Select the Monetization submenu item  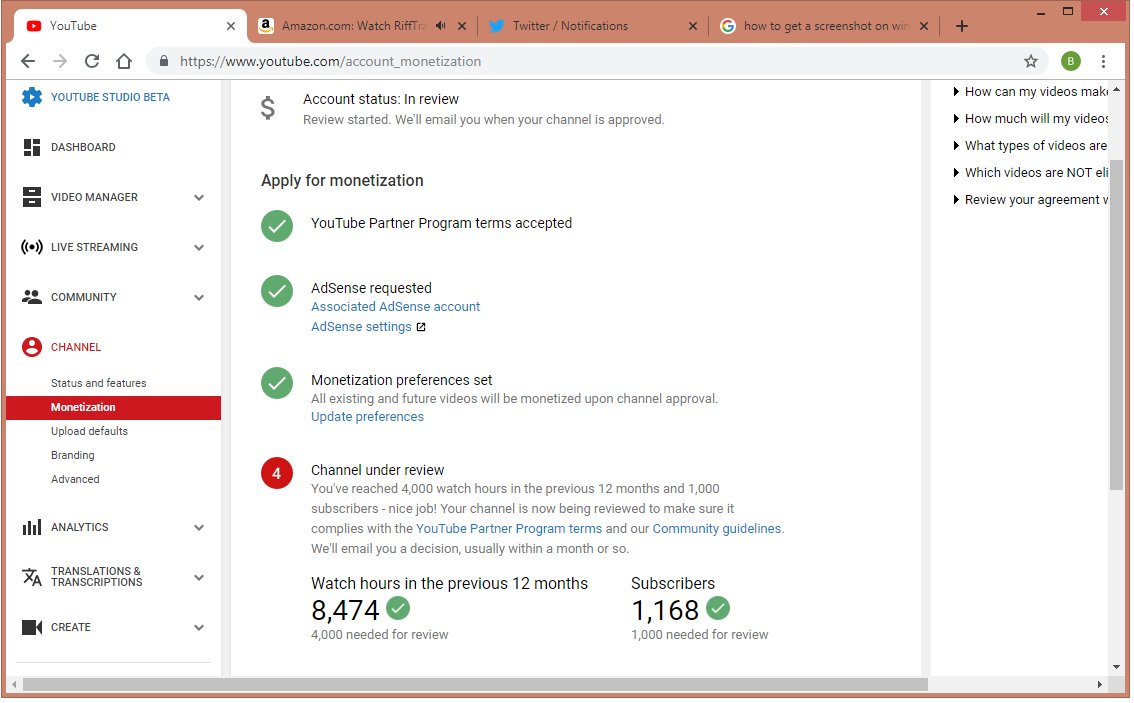114,409
